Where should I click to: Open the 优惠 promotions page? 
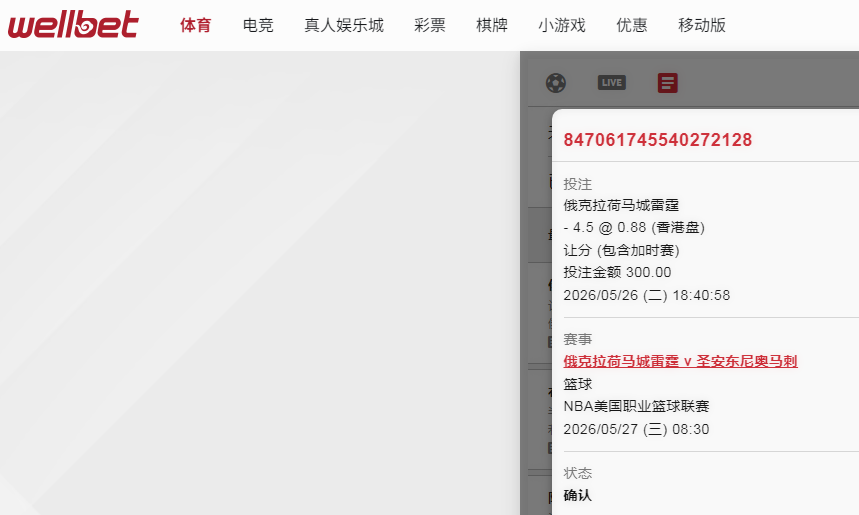[x=632, y=25]
